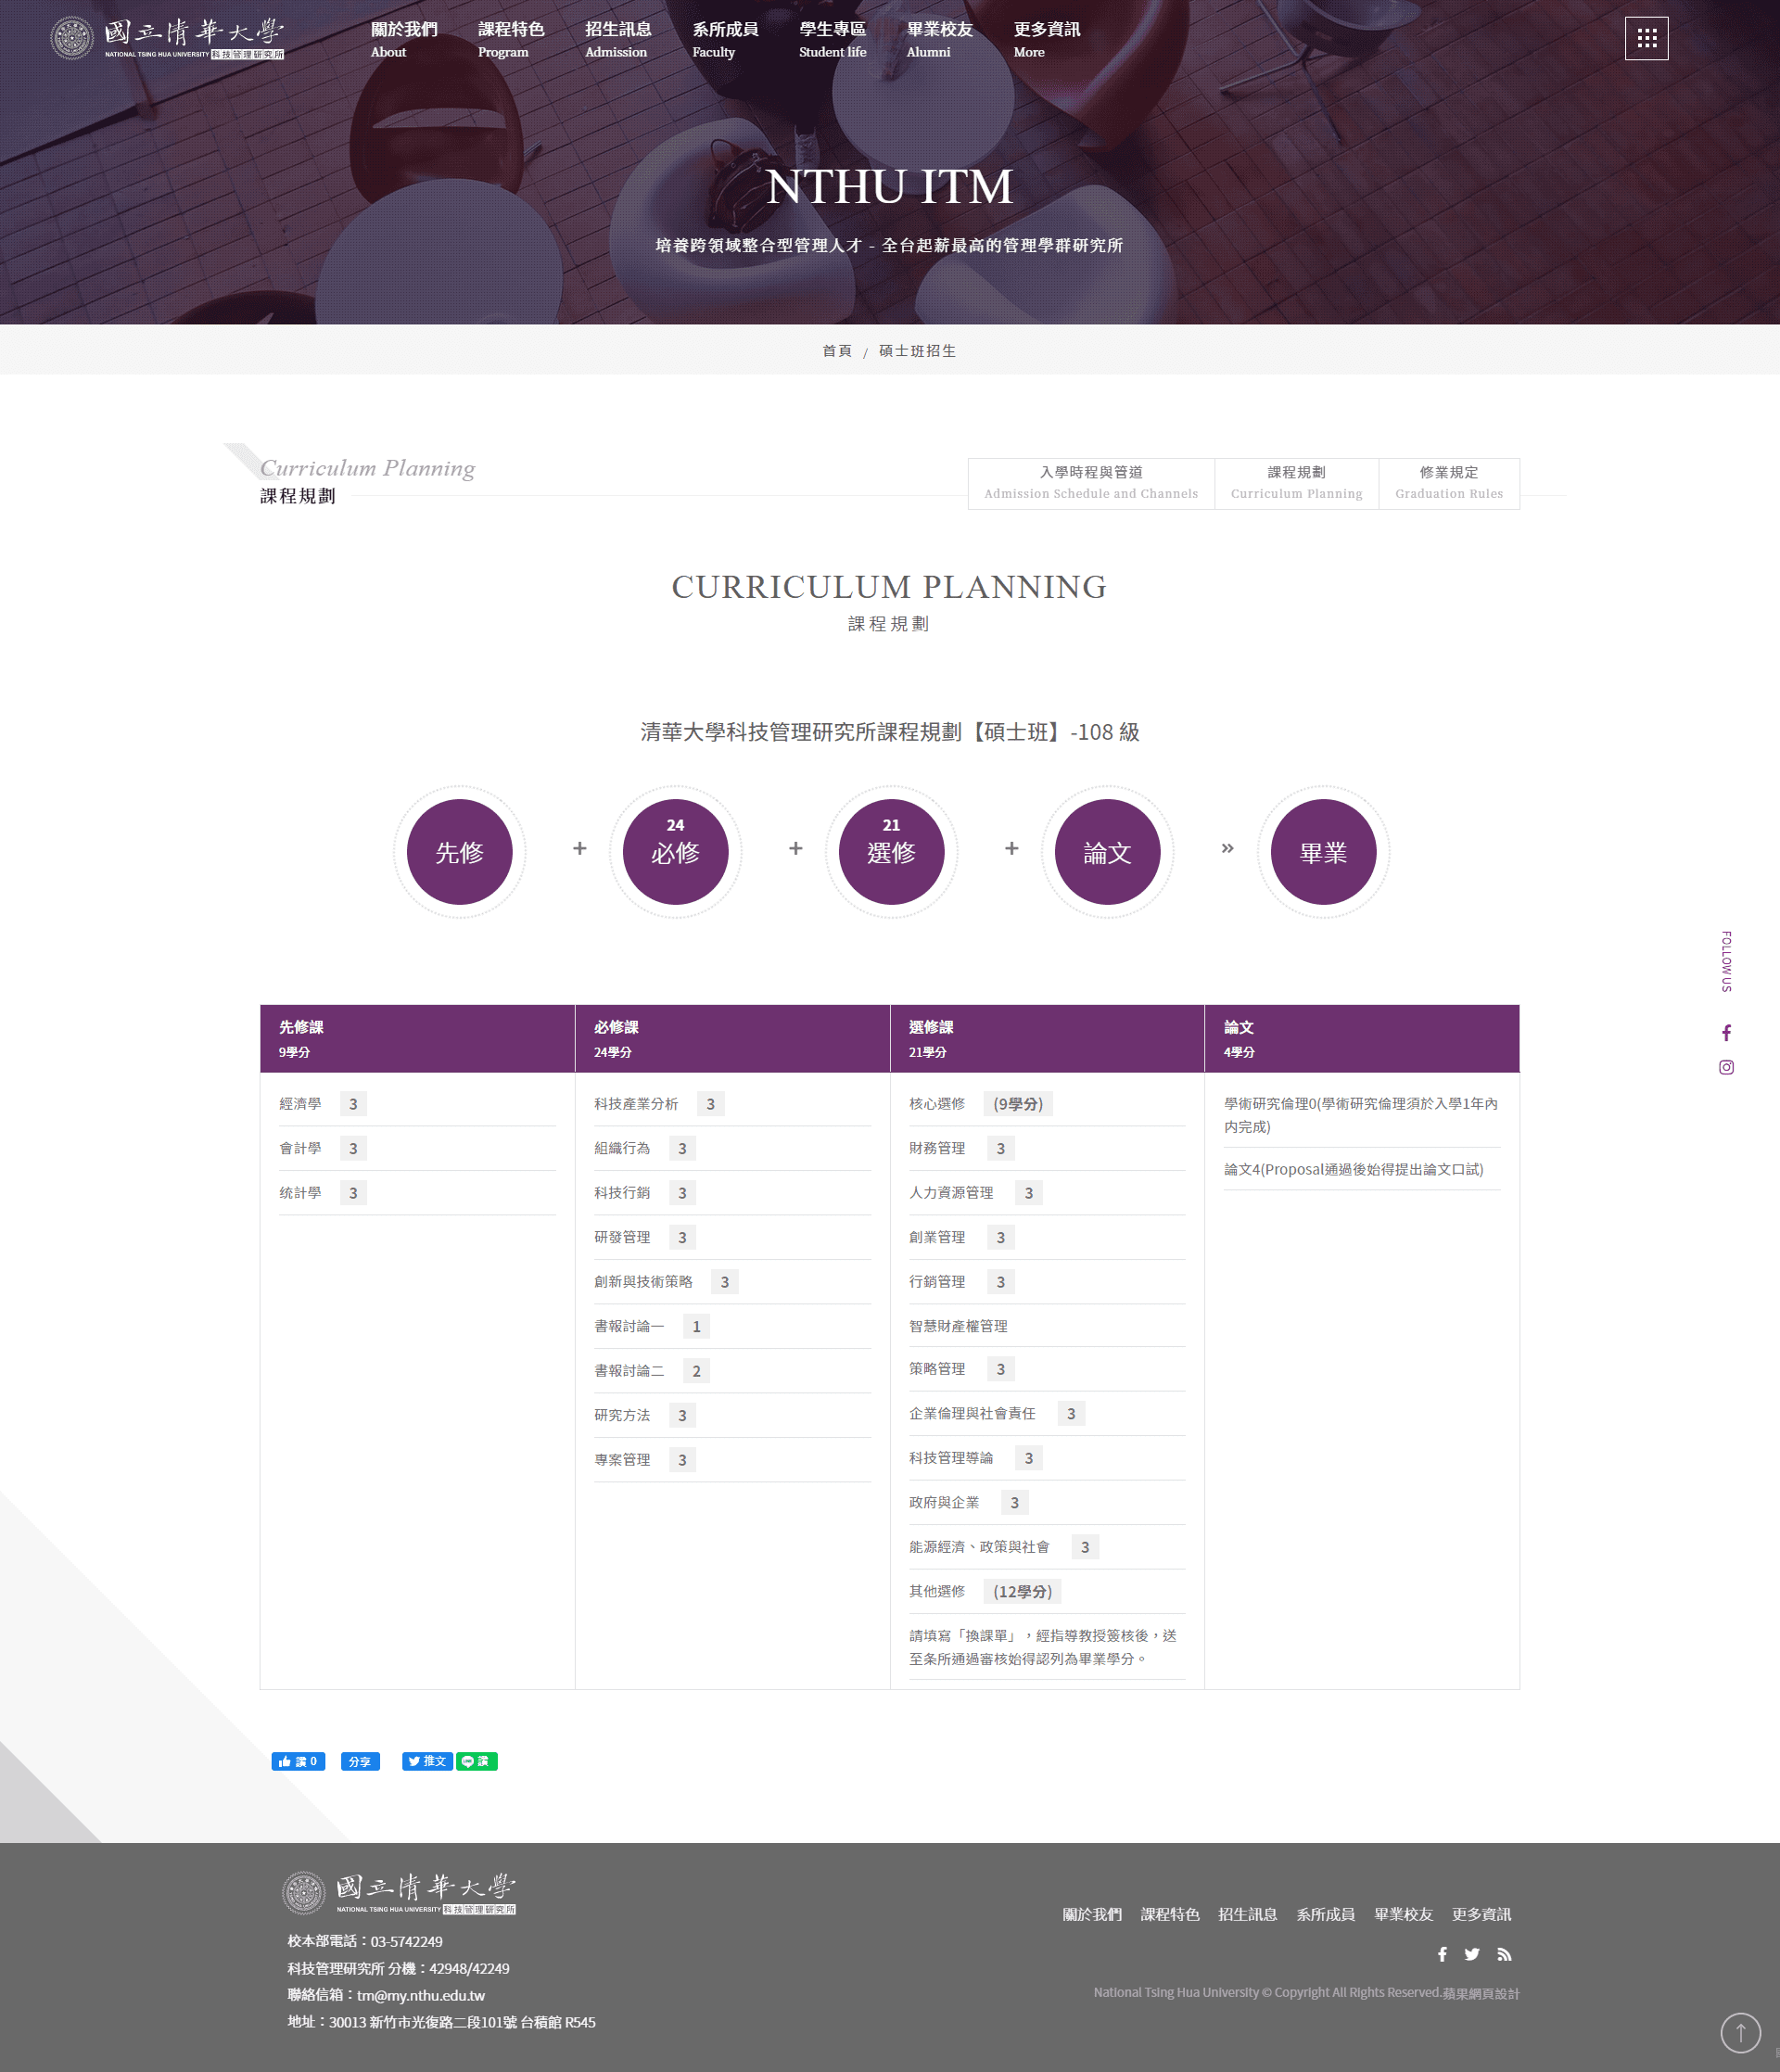Screen dimensions: 1780x2072
Task: Click the Facebook 讚 like button
Action: (x=298, y=1761)
